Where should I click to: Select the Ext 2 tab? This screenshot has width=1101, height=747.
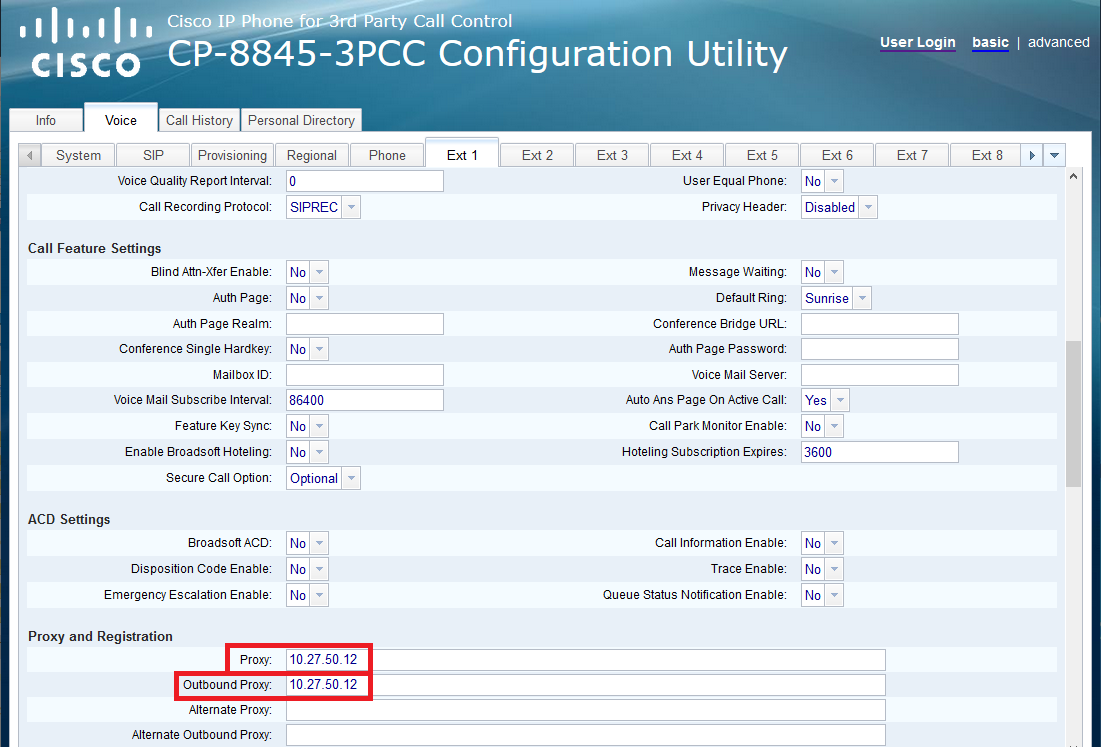tap(537, 155)
